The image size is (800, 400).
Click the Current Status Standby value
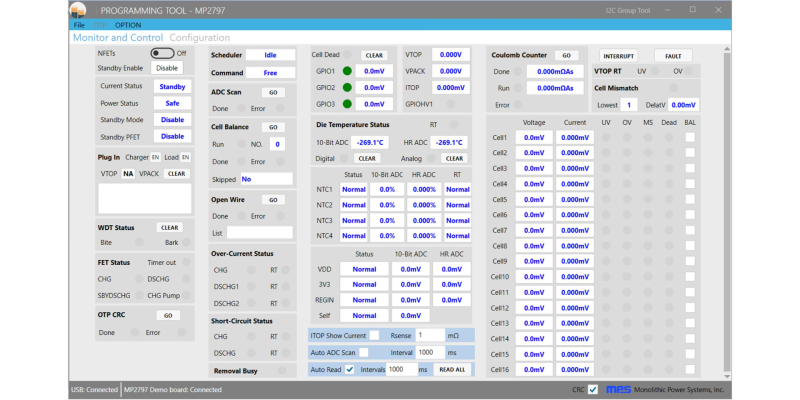pyautogui.click(x=172, y=87)
